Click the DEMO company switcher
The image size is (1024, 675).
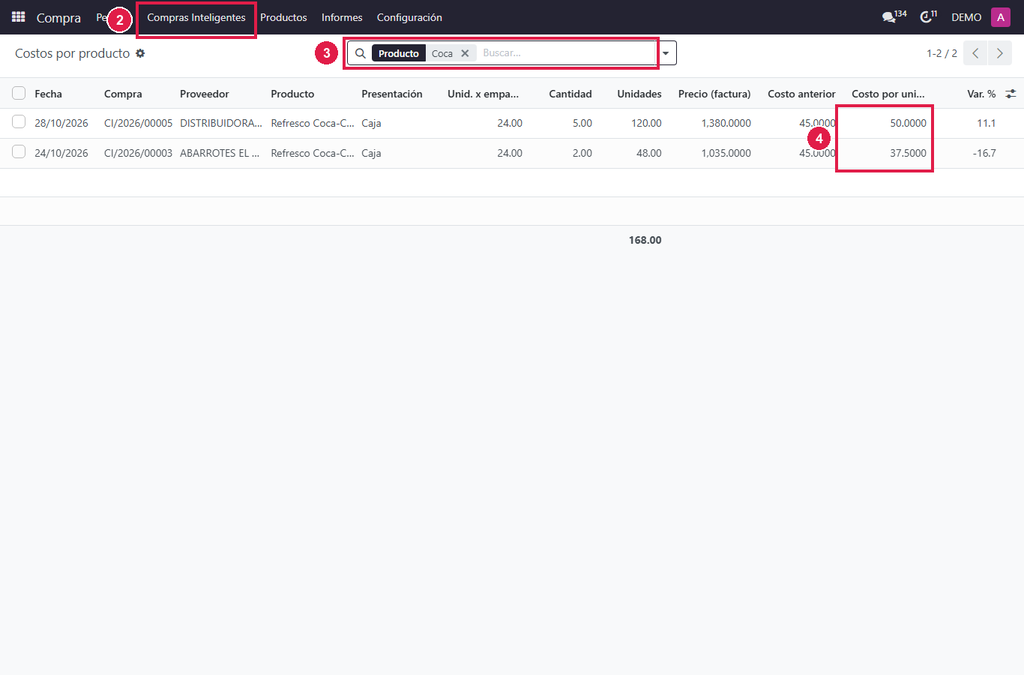[966, 18]
